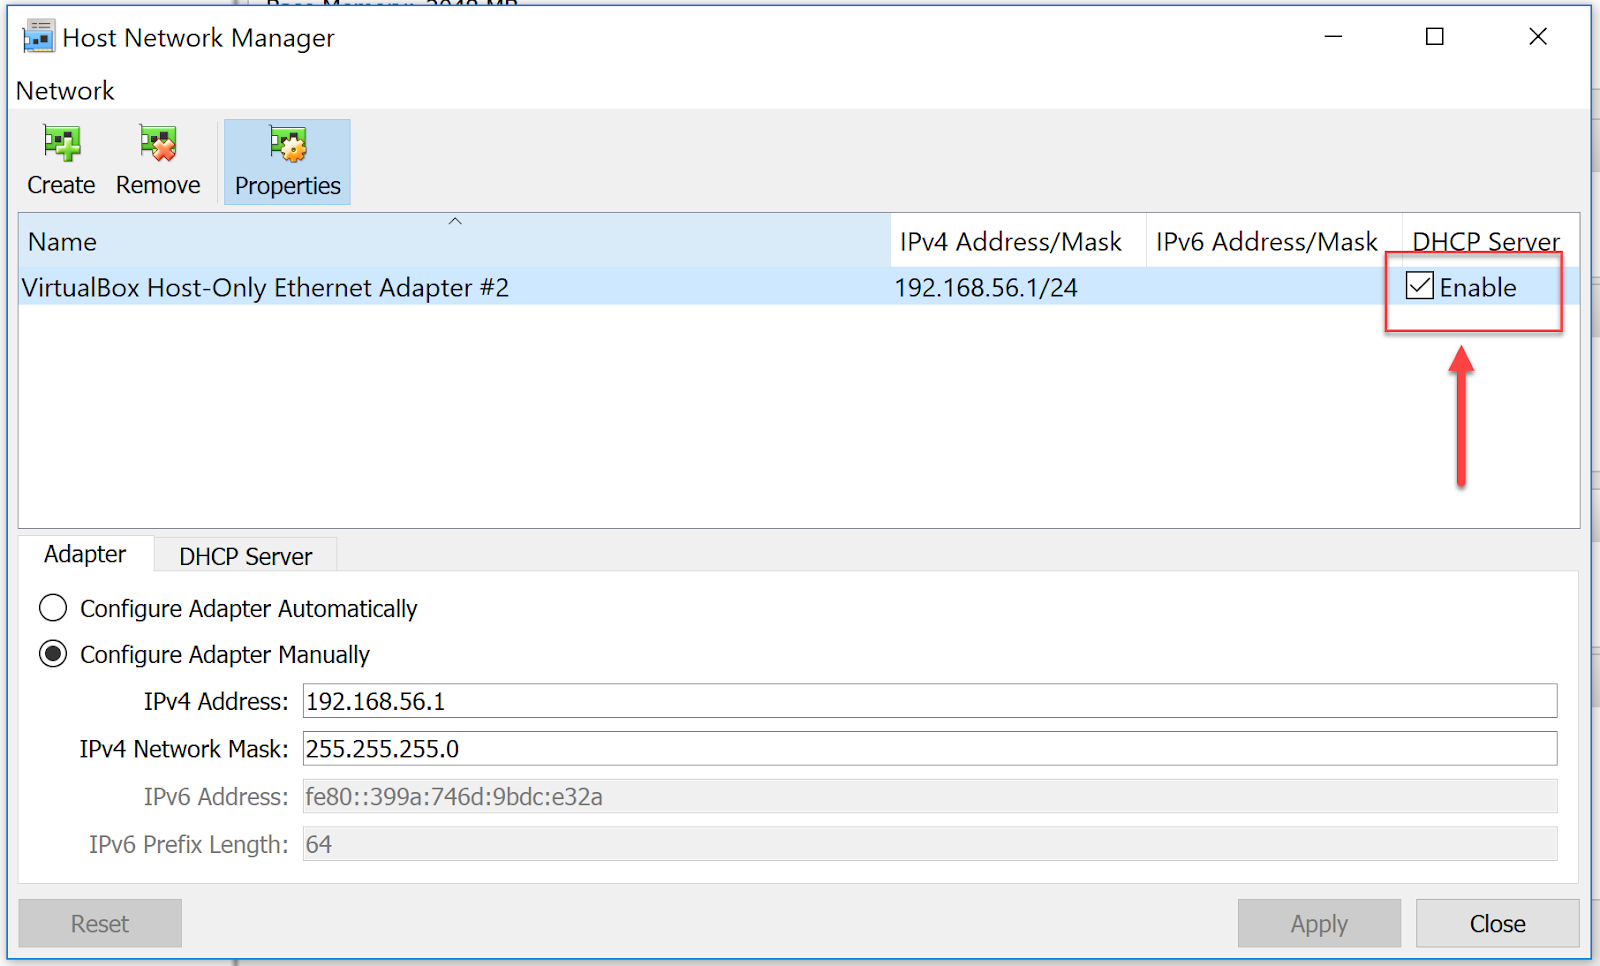Enable the DHCP Server checkbox
Image resolution: width=1600 pixels, height=966 pixels.
click(x=1420, y=287)
